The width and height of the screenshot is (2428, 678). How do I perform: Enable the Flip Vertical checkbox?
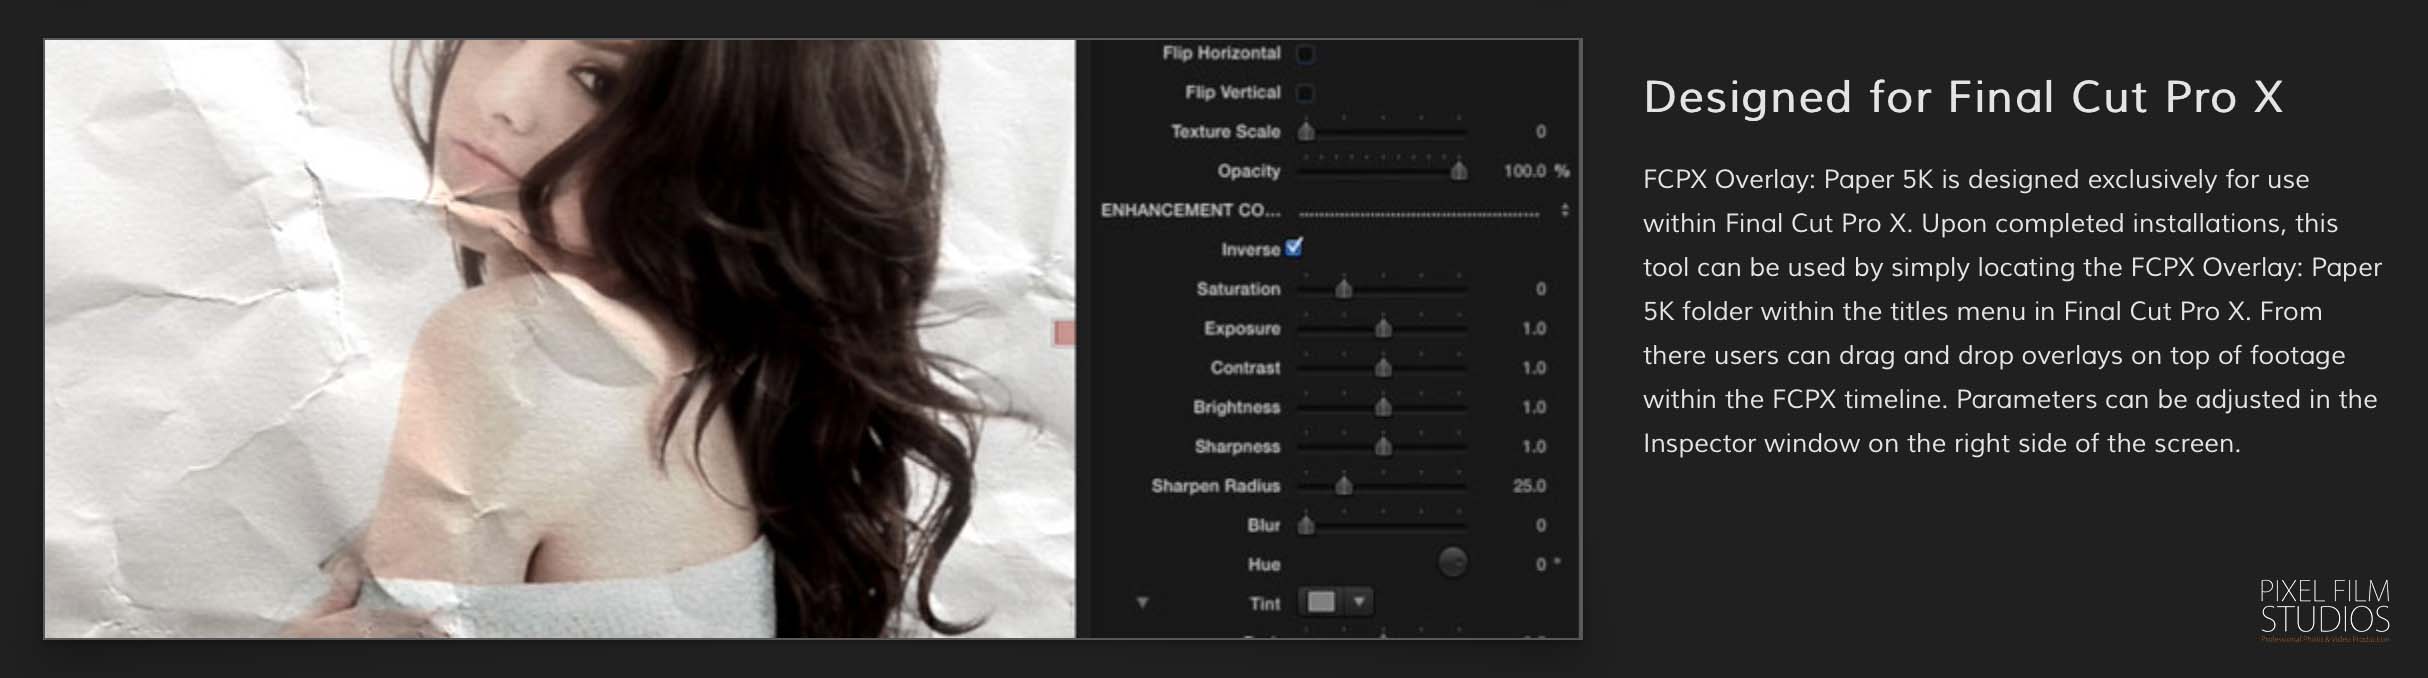[x=1305, y=93]
